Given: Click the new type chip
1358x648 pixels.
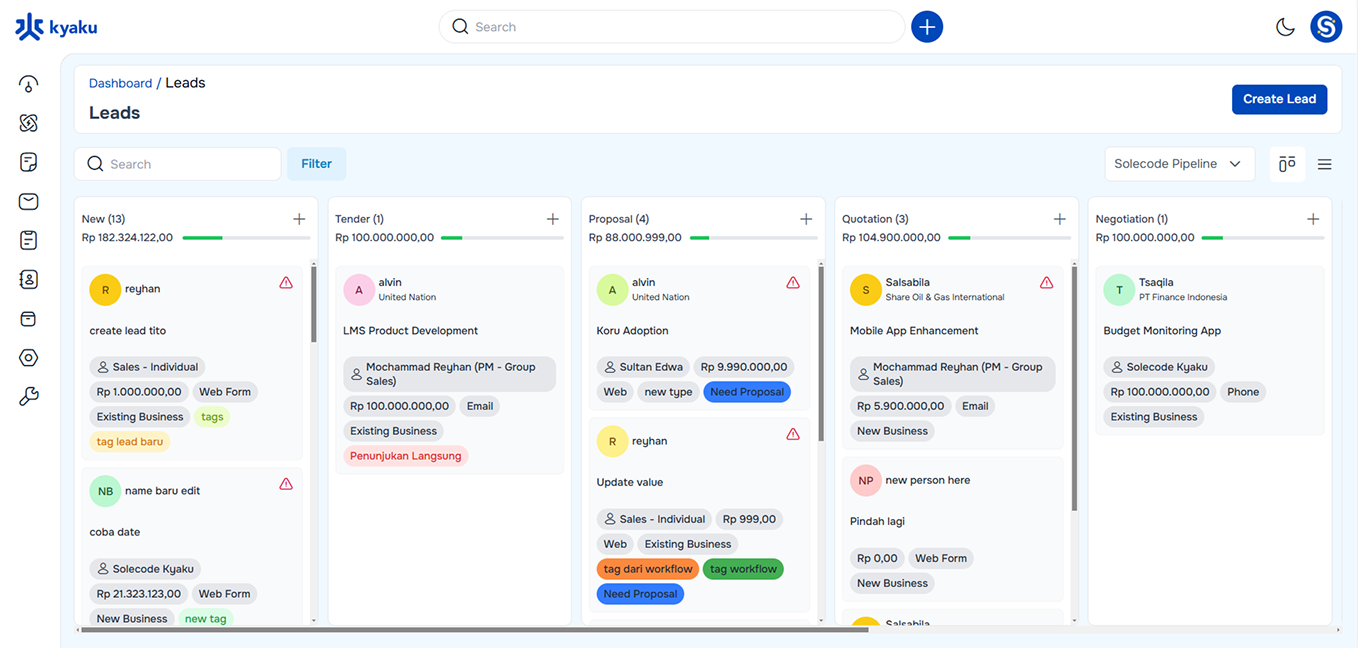Looking at the screenshot, I should (x=668, y=392).
